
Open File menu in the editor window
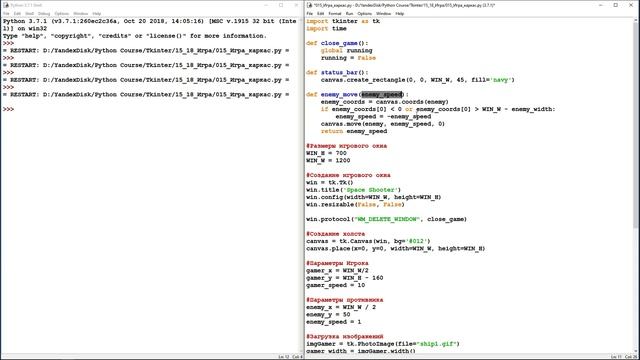tap(310, 13)
